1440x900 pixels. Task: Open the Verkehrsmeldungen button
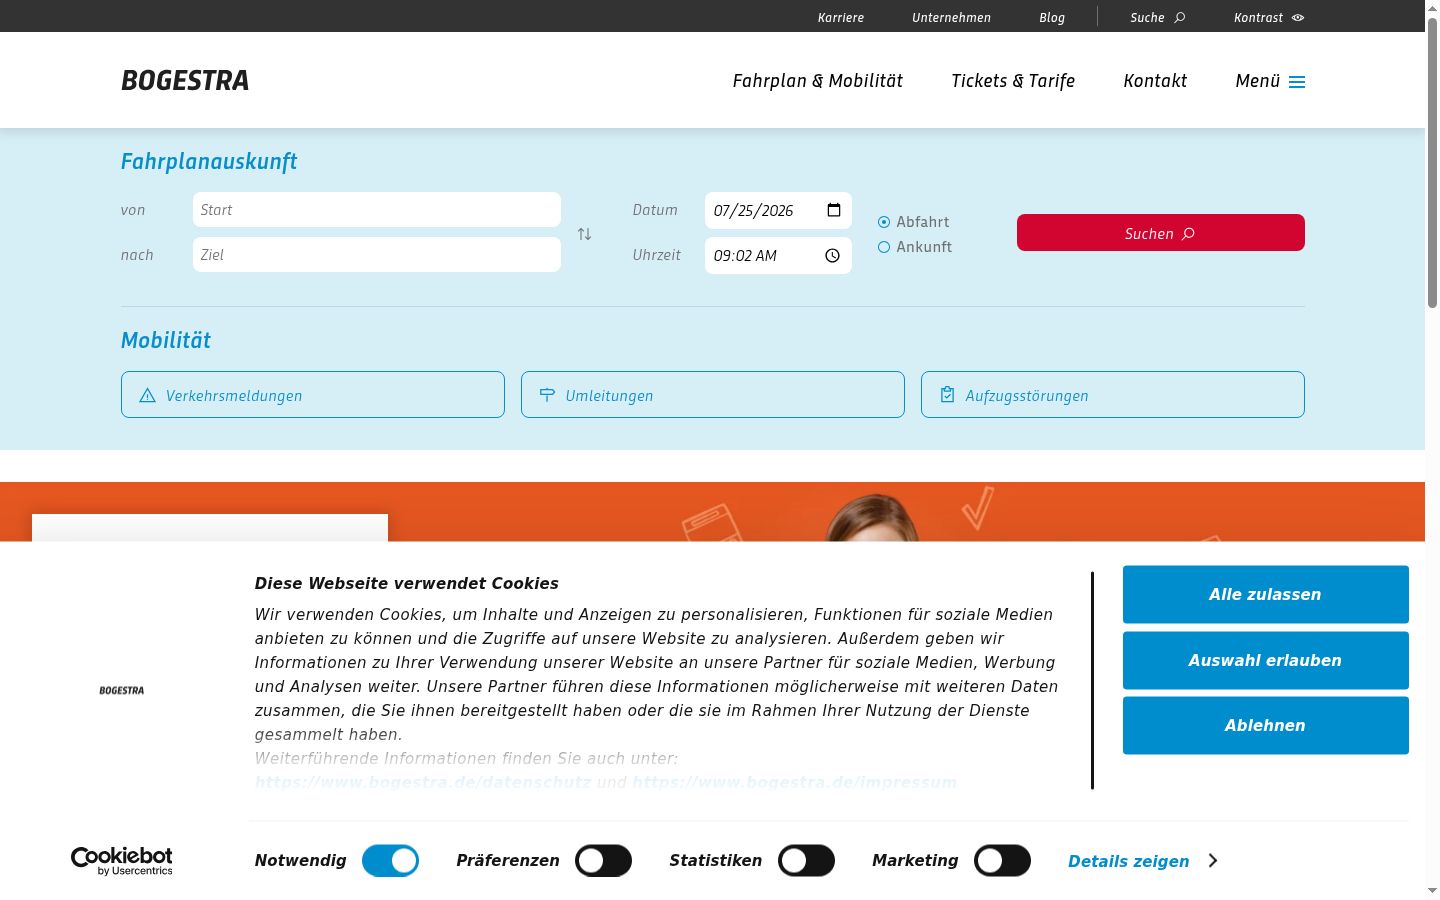point(313,395)
